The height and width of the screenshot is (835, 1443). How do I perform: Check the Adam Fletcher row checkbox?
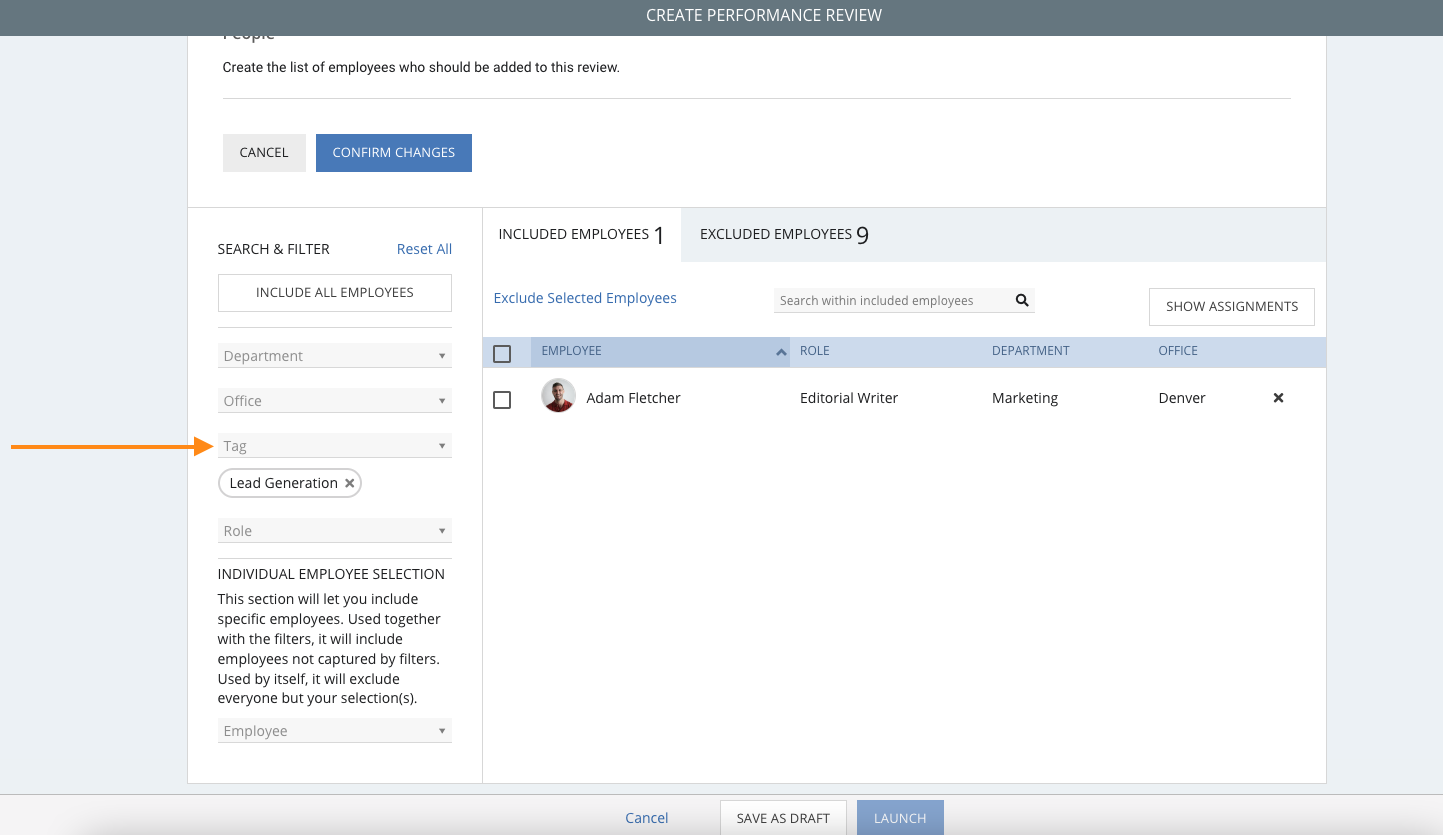pos(502,400)
